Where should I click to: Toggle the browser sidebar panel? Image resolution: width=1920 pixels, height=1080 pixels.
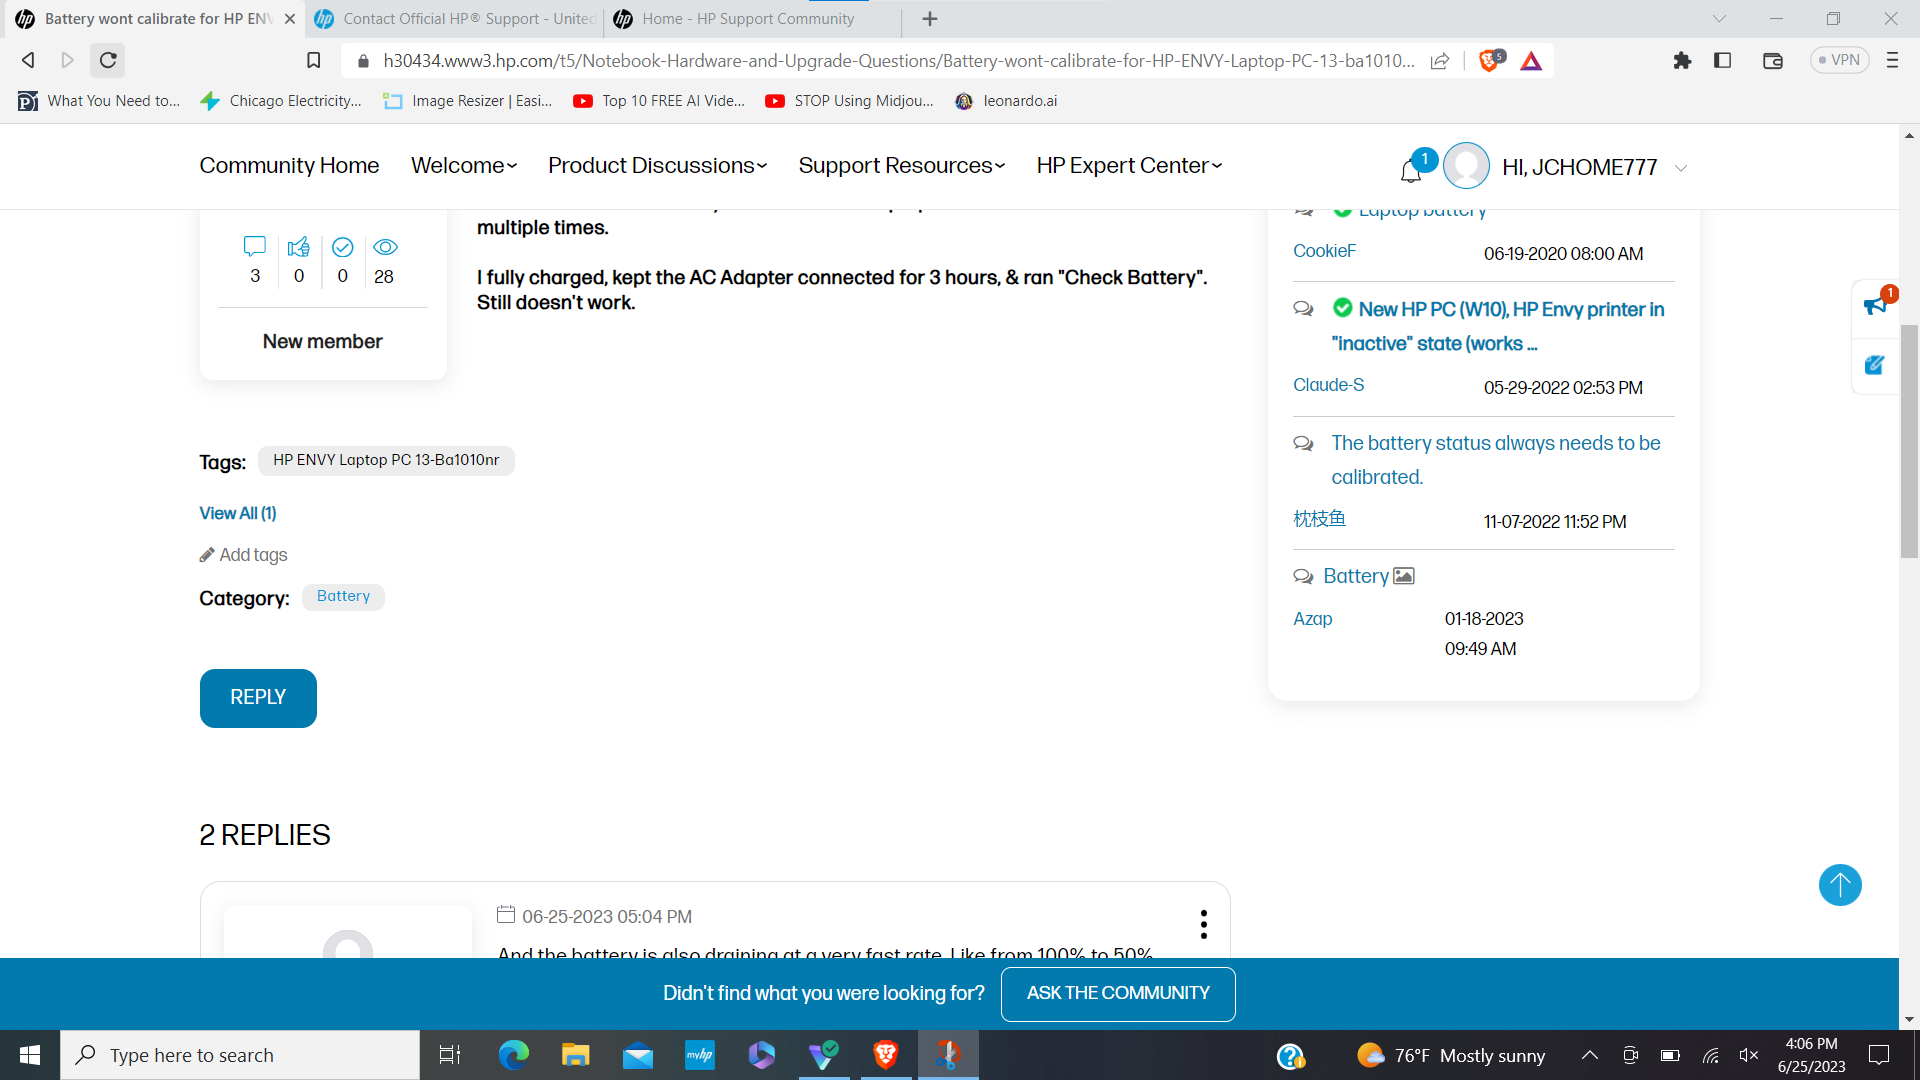1722,61
